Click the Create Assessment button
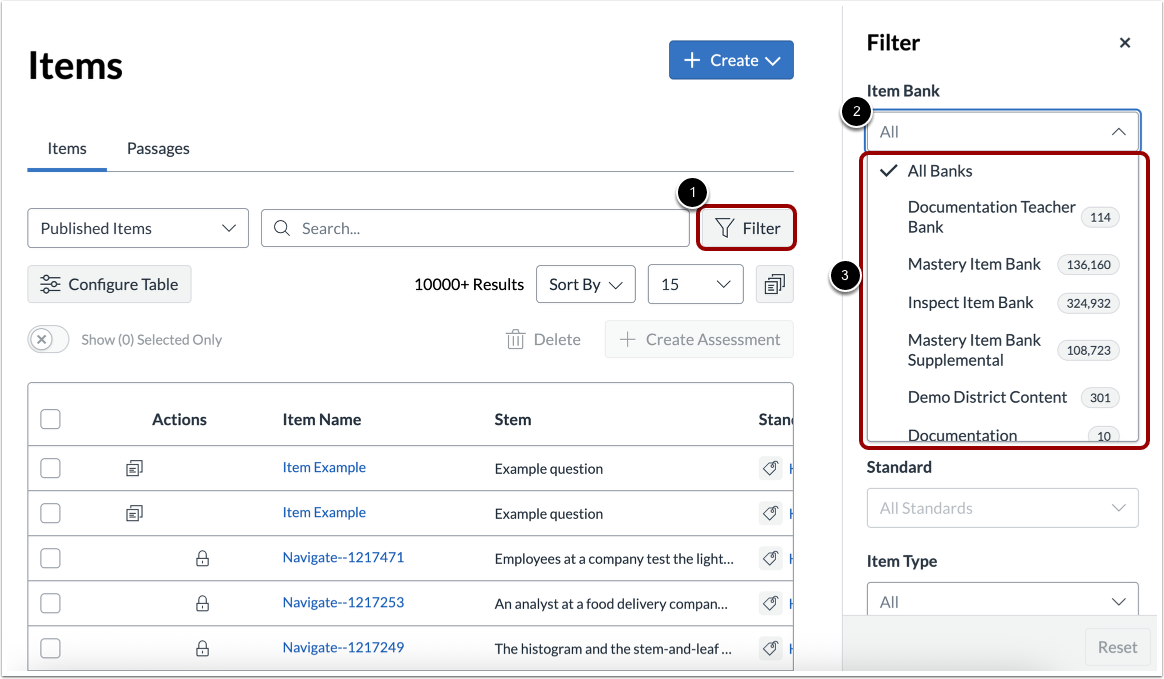 click(699, 339)
